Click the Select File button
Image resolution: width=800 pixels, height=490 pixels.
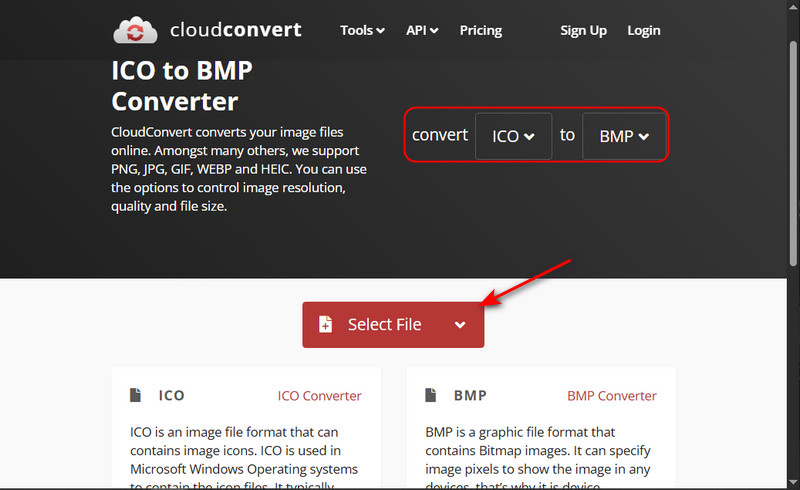click(x=393, y=325)
